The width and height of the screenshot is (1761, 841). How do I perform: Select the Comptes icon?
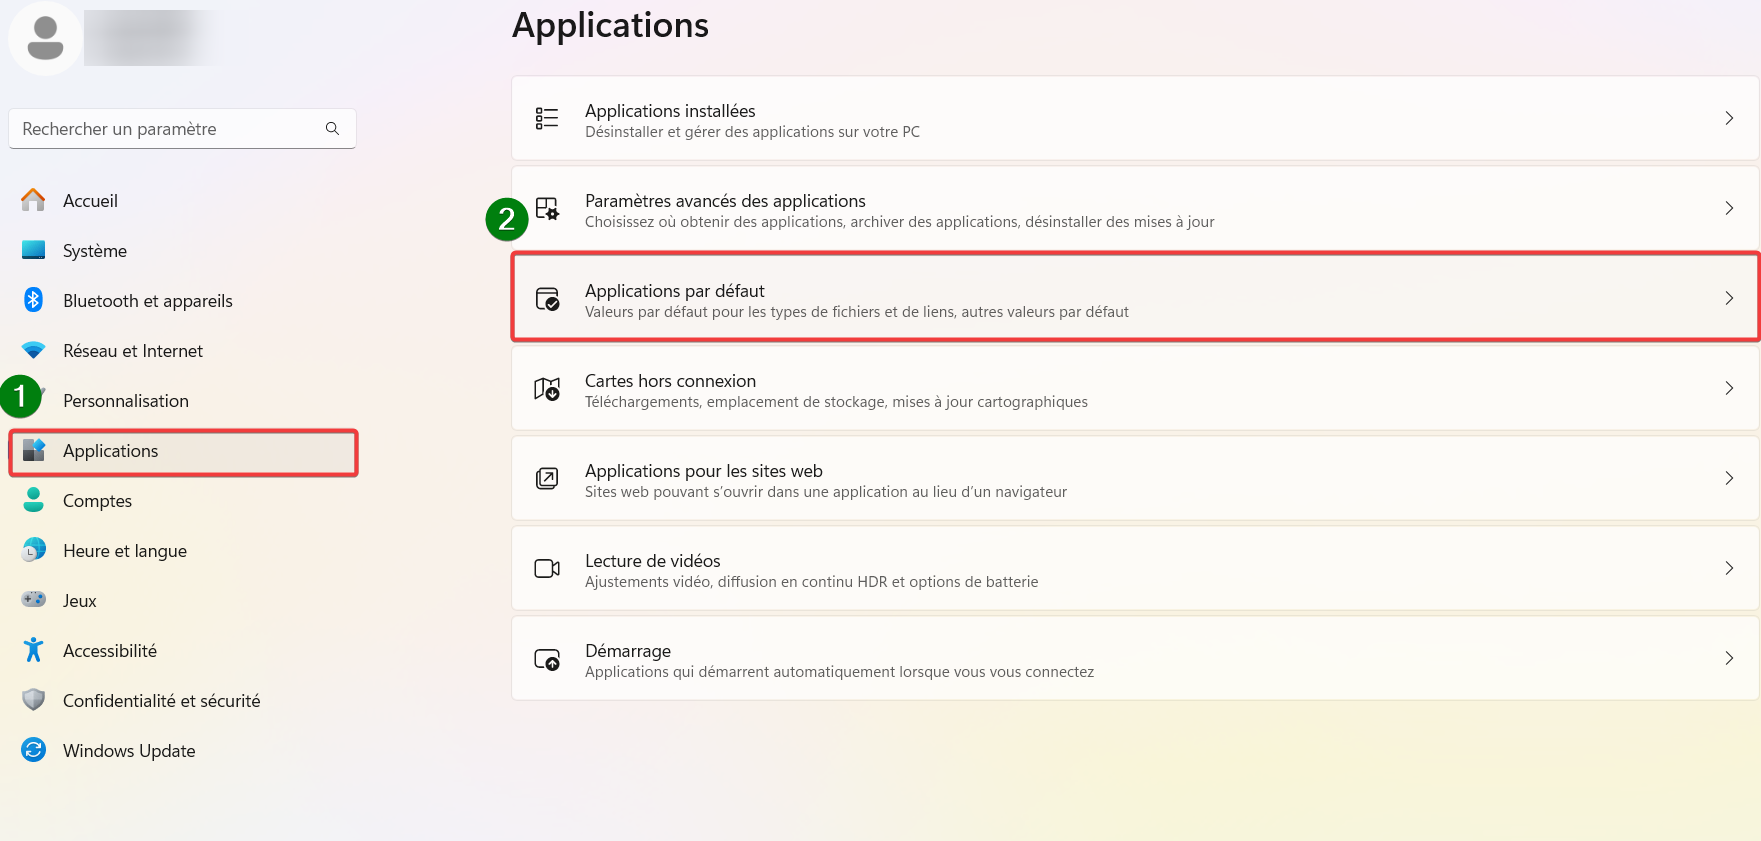(33, 500)
